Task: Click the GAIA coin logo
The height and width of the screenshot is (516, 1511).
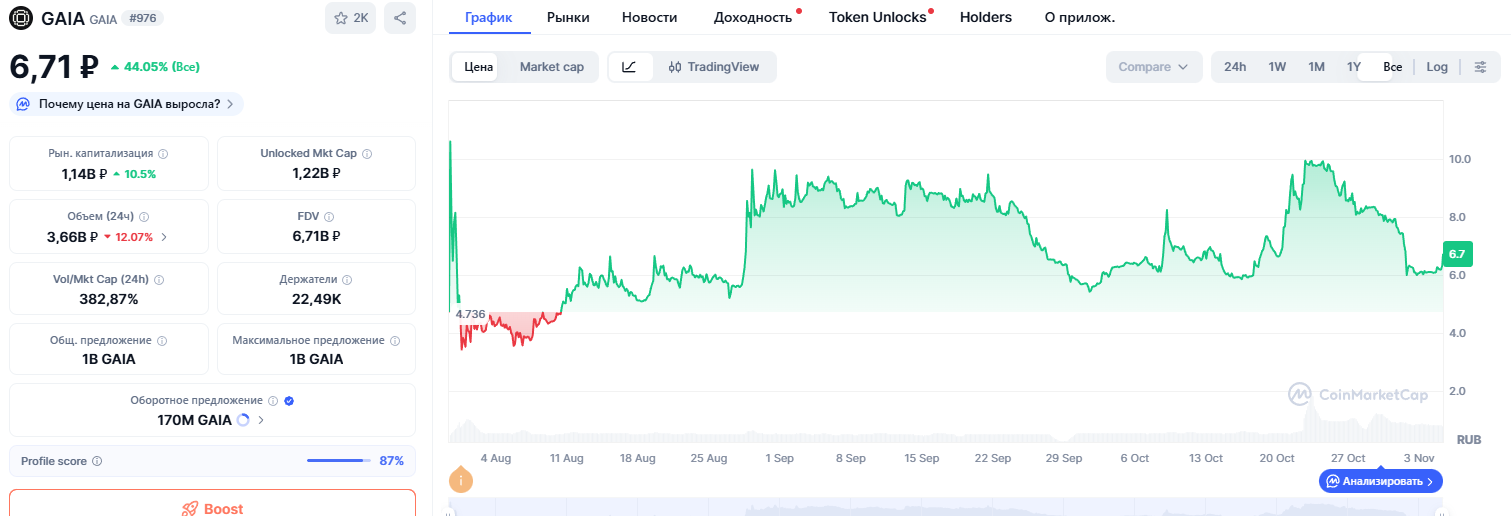Action: coord(21,18)
